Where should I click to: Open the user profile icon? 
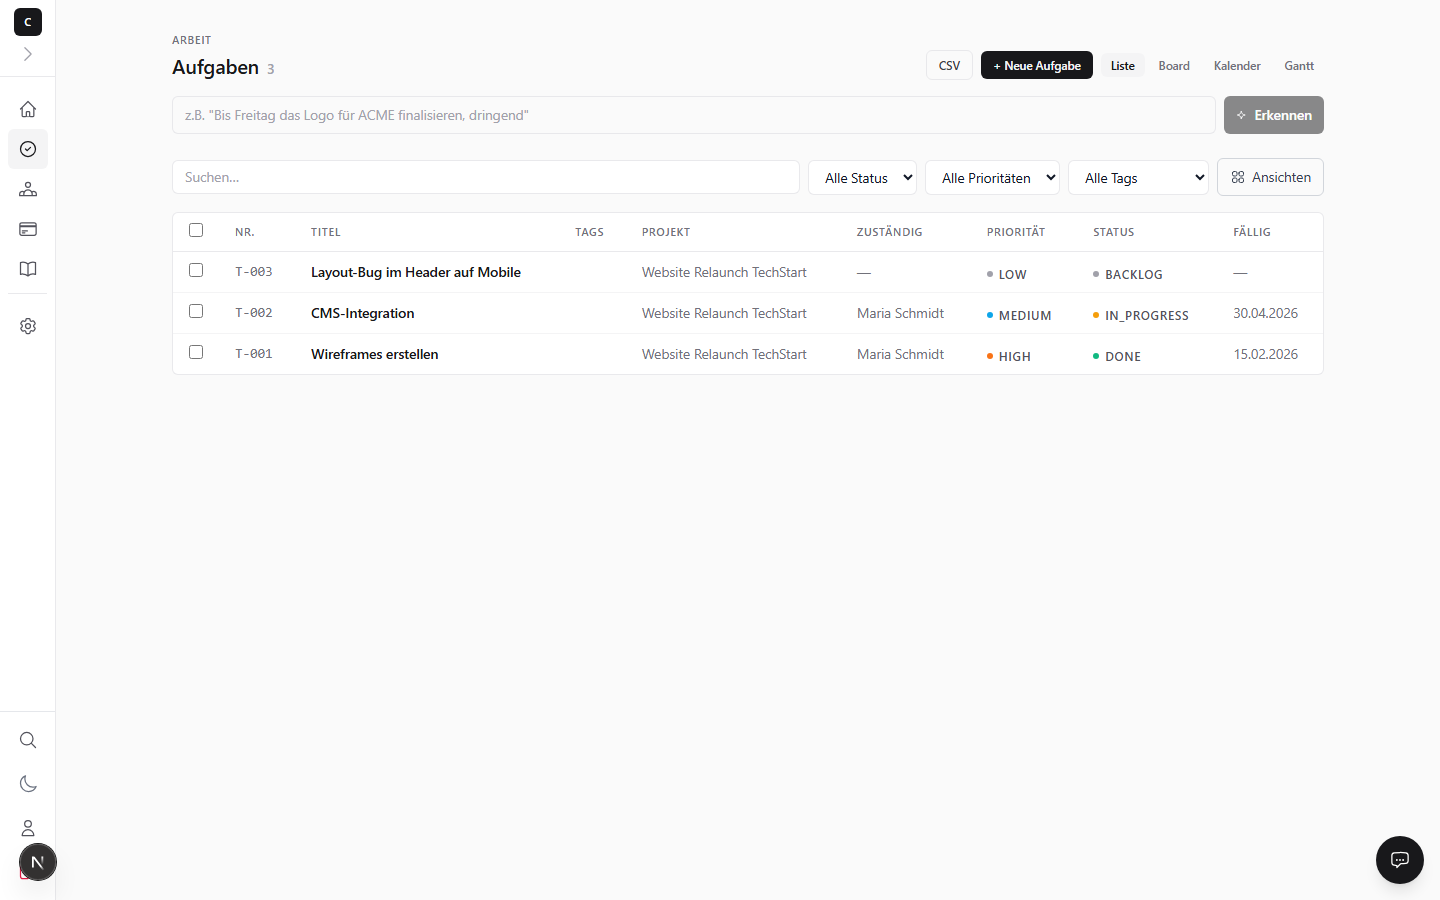28,828
